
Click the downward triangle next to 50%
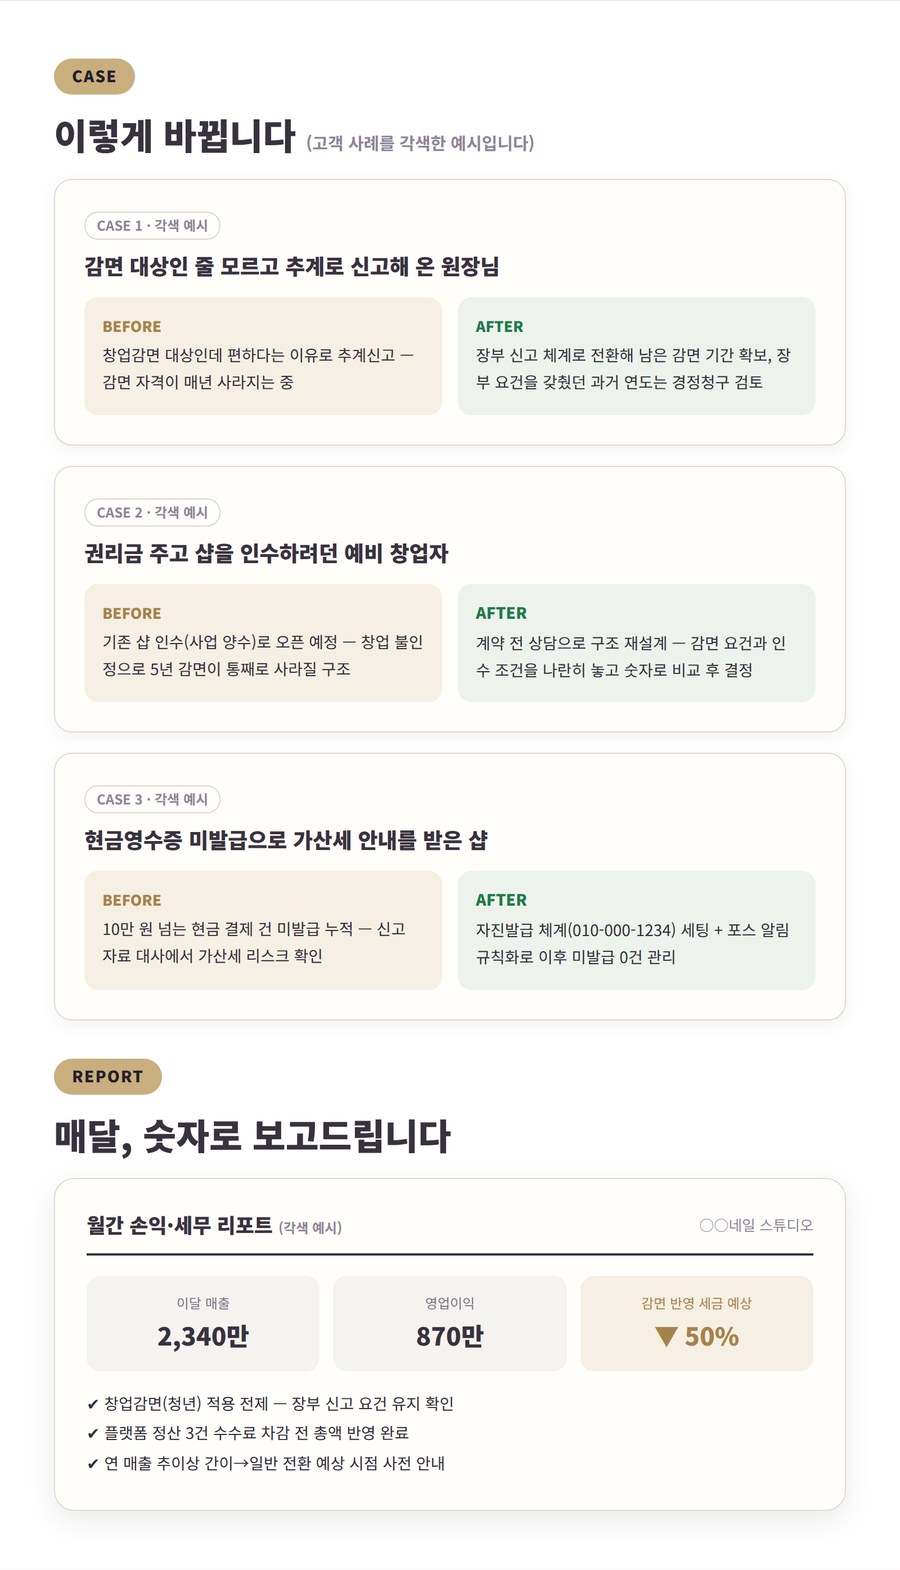point(666,1337)
